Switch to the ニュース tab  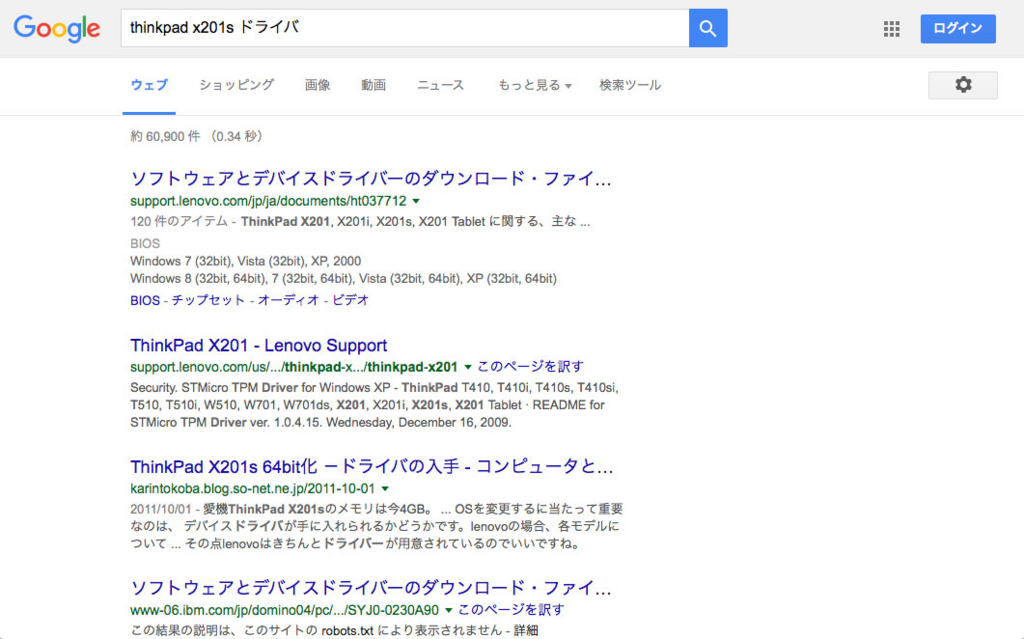441,85
